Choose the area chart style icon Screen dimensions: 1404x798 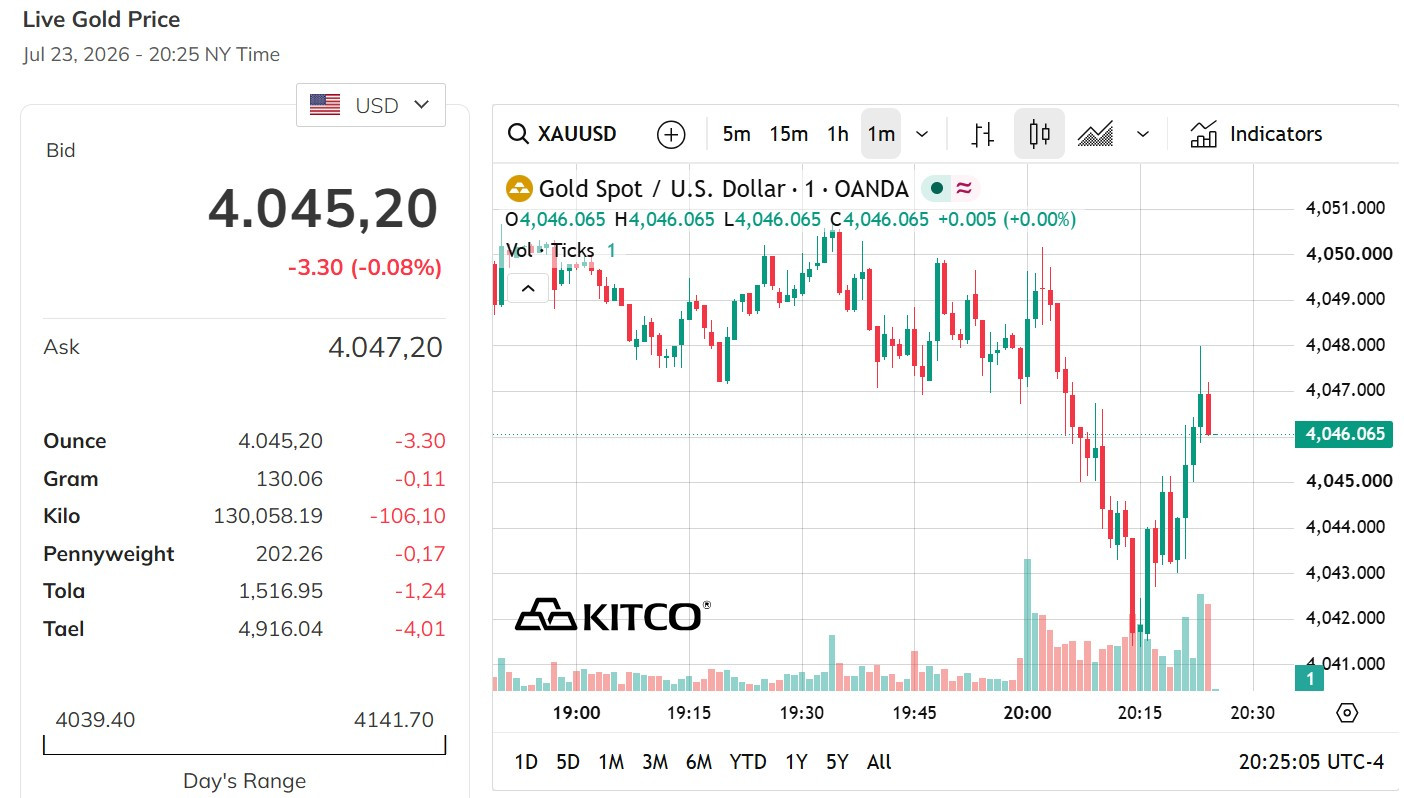click(1096, 134)
